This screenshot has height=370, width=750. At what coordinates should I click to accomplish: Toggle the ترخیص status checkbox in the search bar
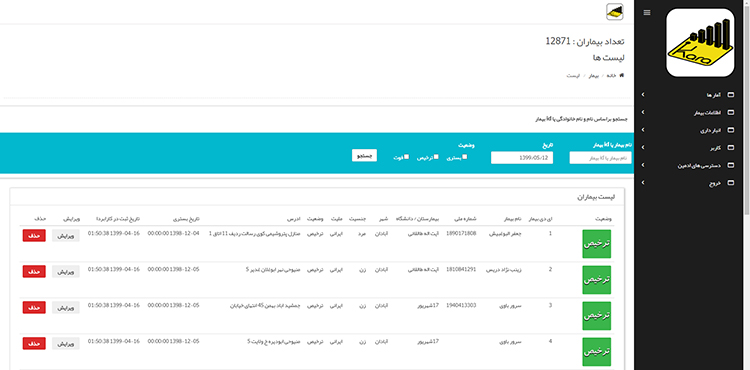click(436, 156)
